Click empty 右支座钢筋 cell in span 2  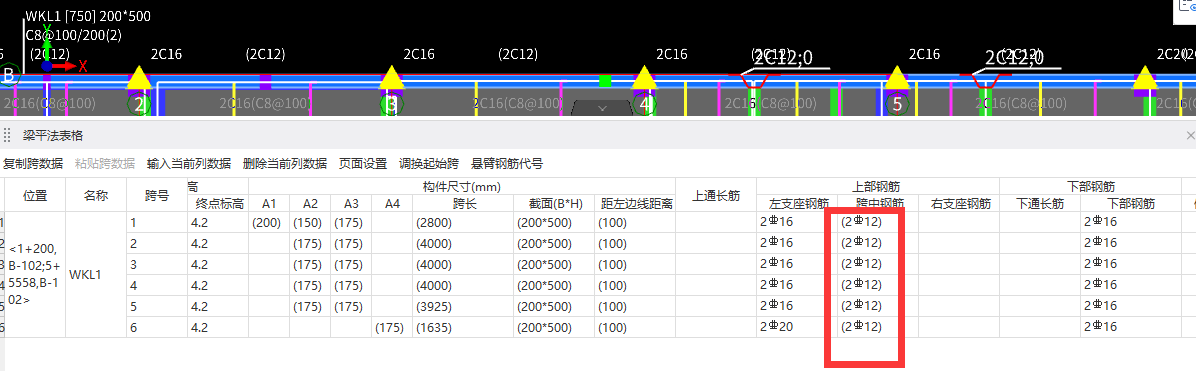(959, 244)
